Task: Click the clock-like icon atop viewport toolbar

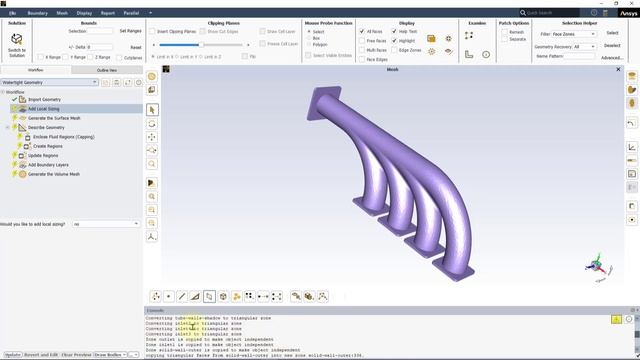Action: tap(152, 76)
